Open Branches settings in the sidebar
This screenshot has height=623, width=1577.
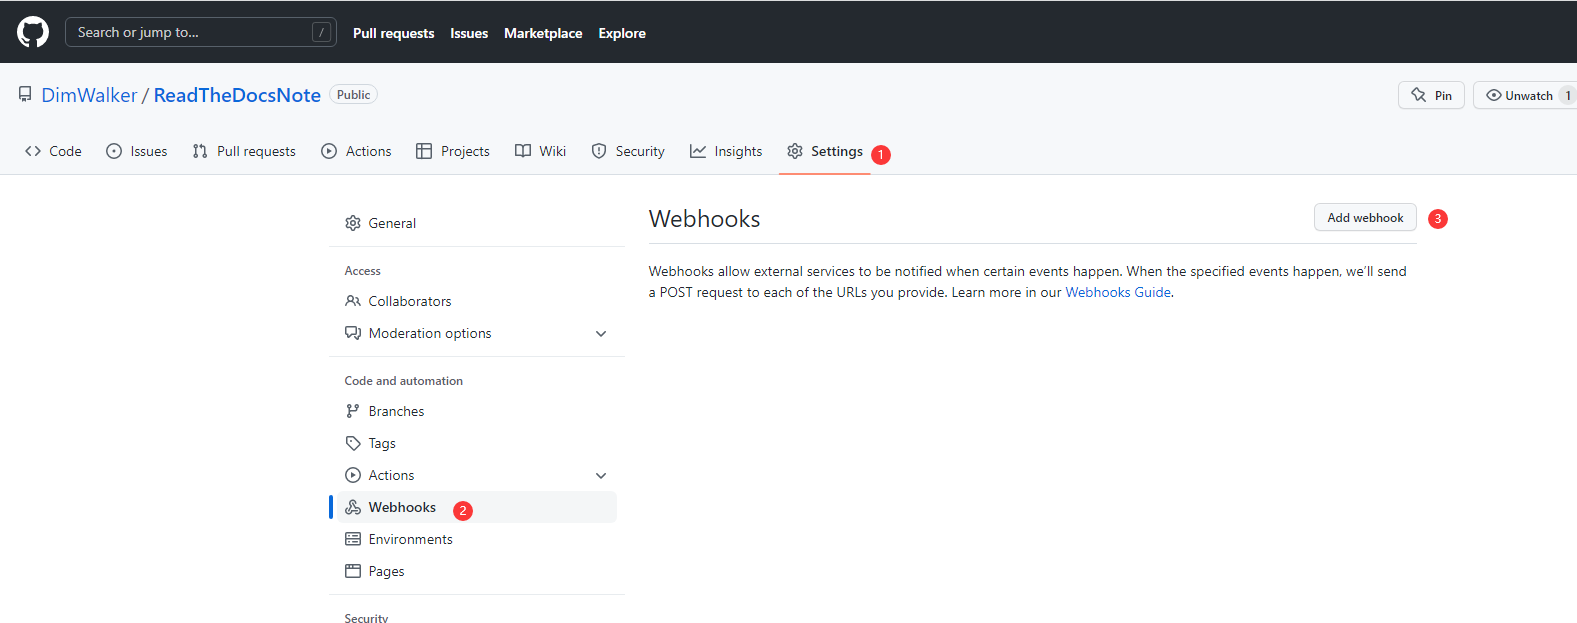tap(477, 411)
